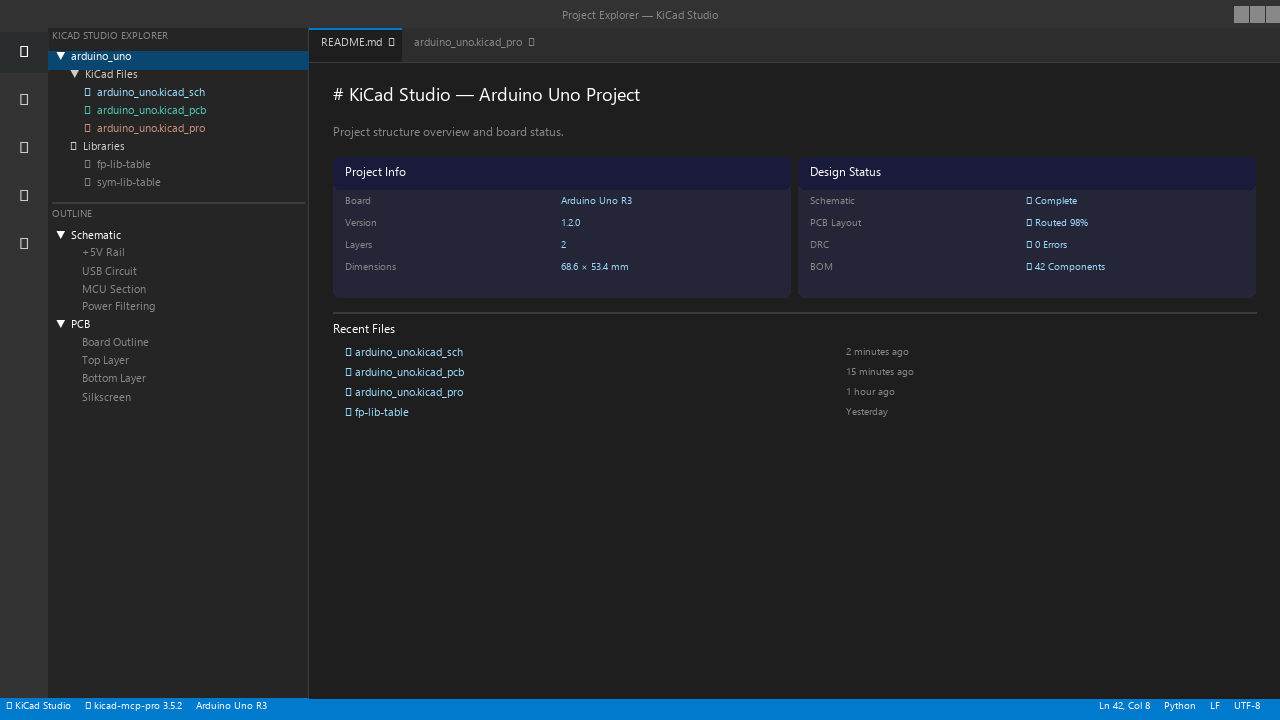This screenshot has height=720, width=1280.
Task: Click Arduino Uno R3 in the status bar
Action: [x=231, y=706]
